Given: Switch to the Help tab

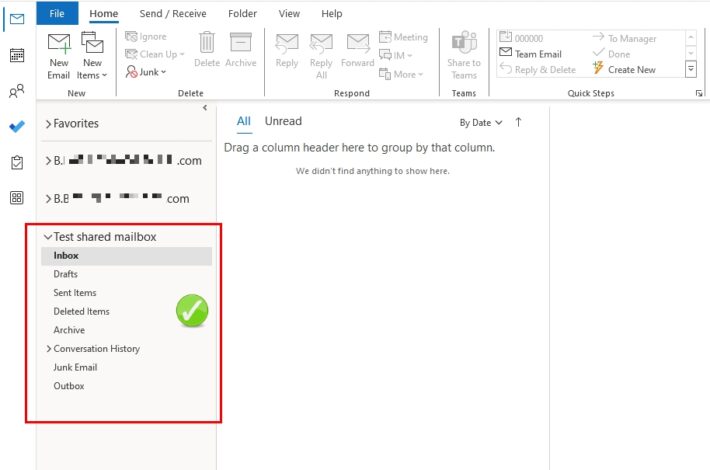Looking at the screenshot, I should click(331, 14).
